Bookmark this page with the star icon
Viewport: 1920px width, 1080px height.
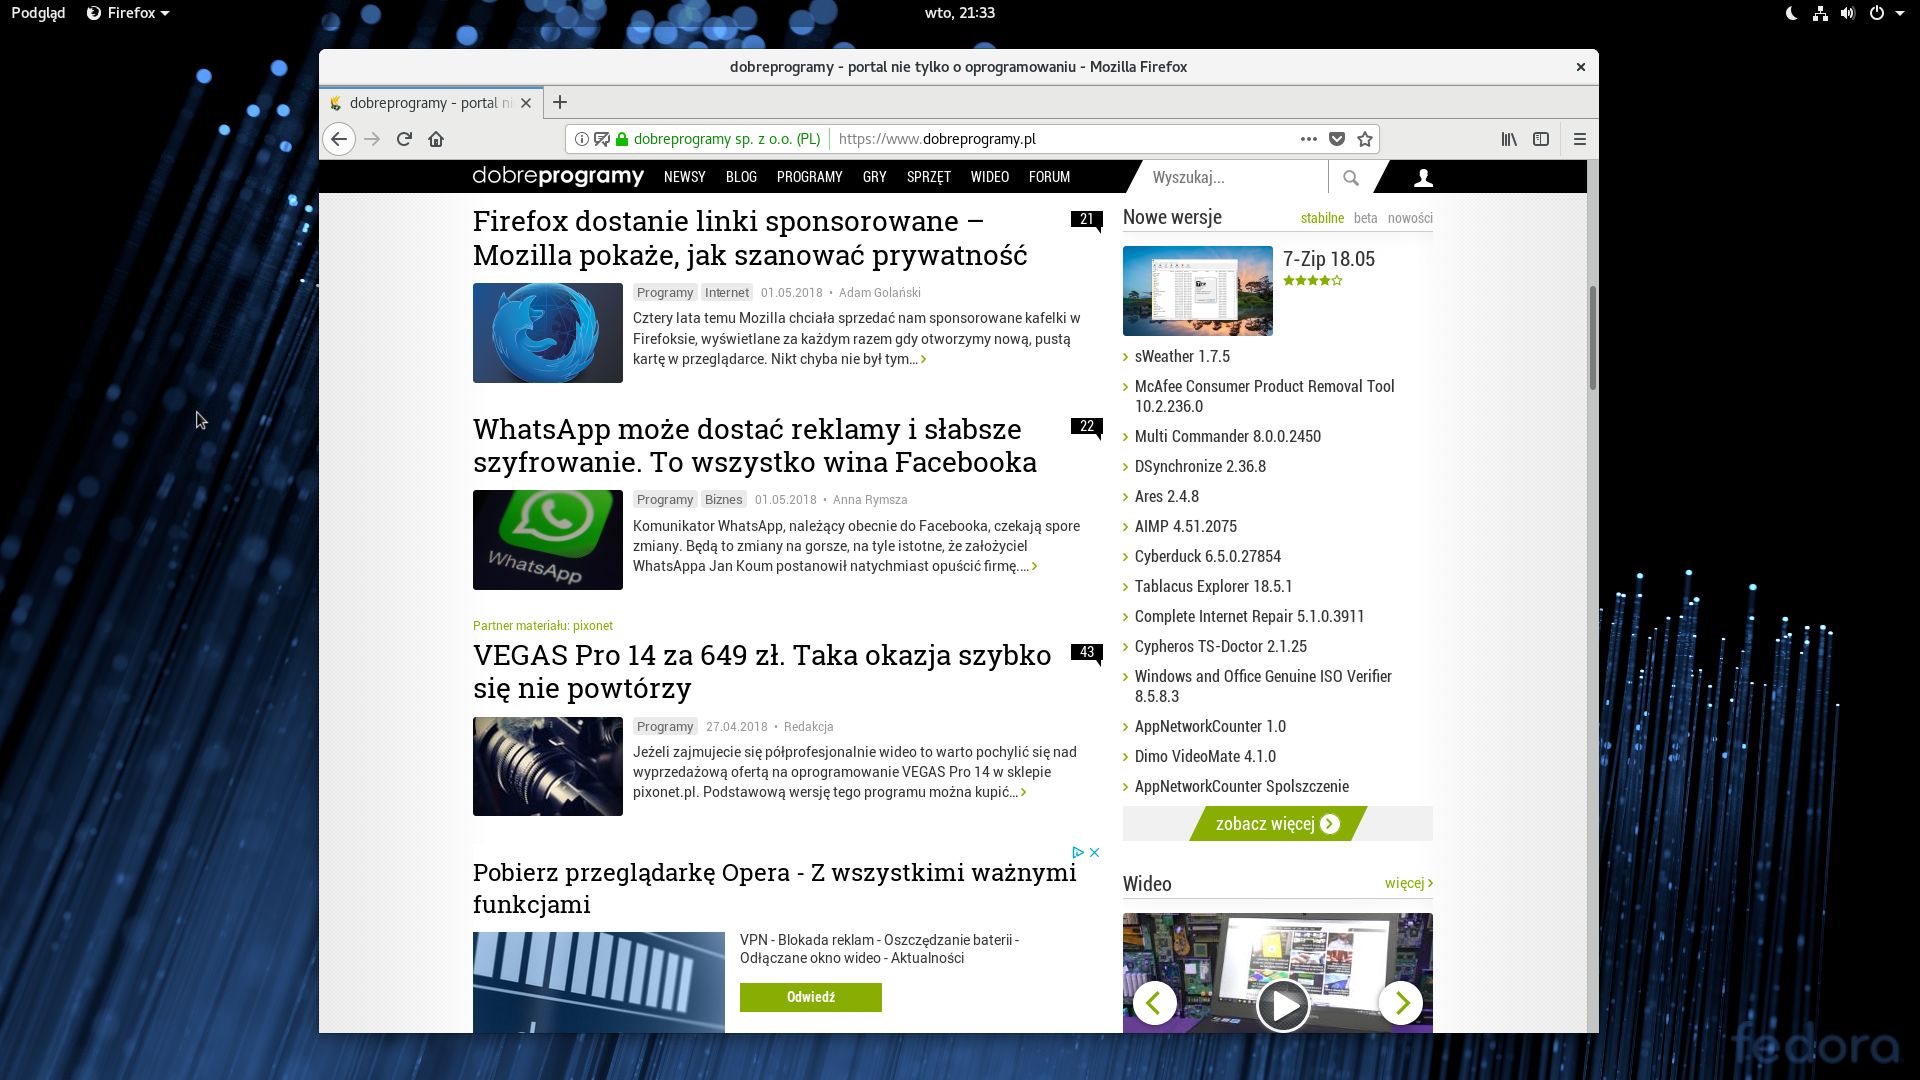click(1365, 139)
